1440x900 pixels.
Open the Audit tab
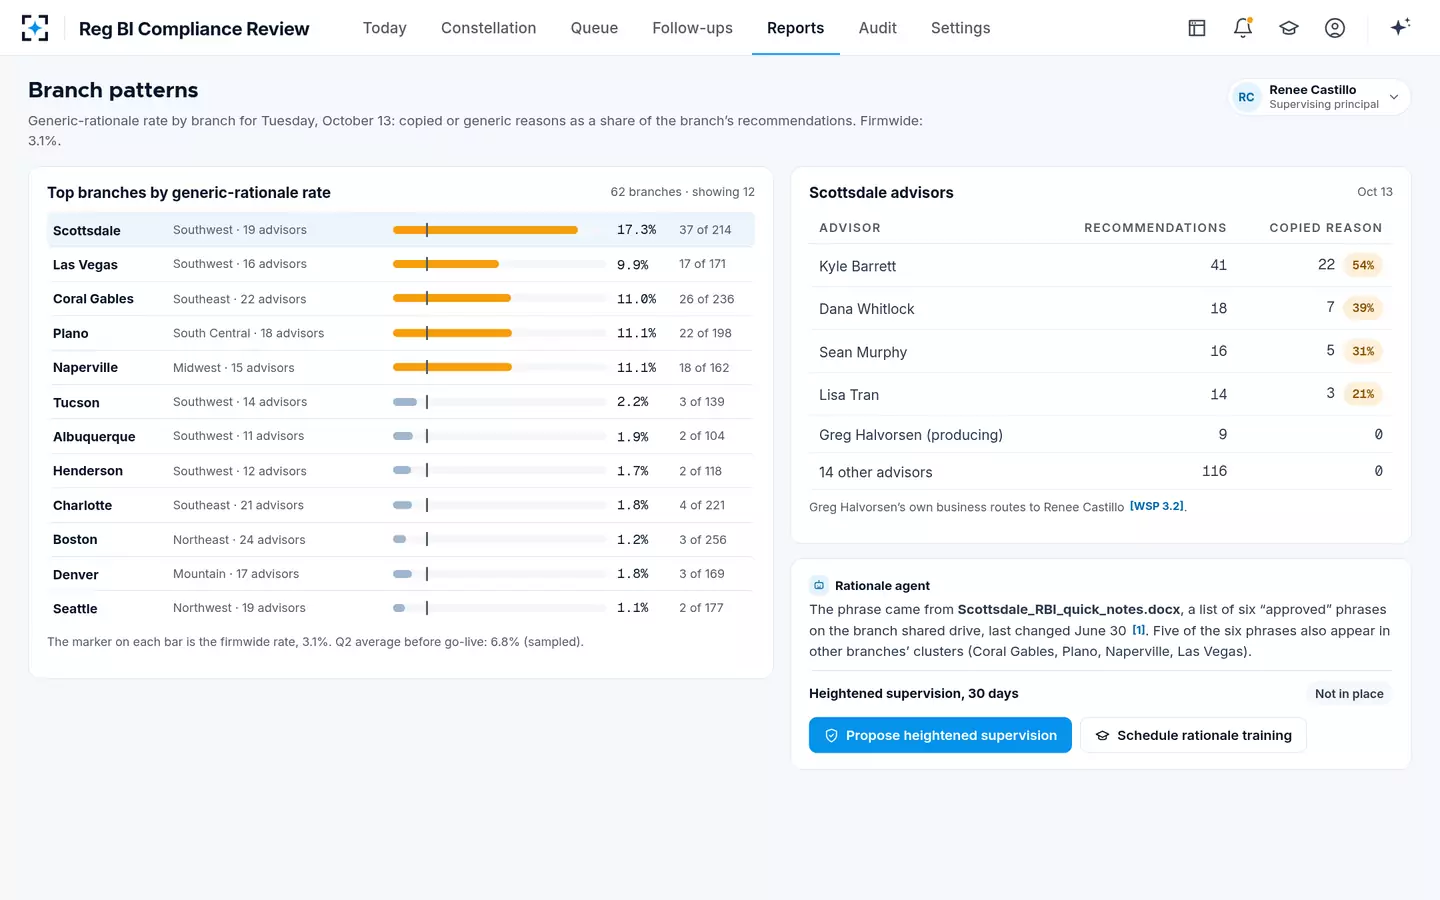pos(878,28)
